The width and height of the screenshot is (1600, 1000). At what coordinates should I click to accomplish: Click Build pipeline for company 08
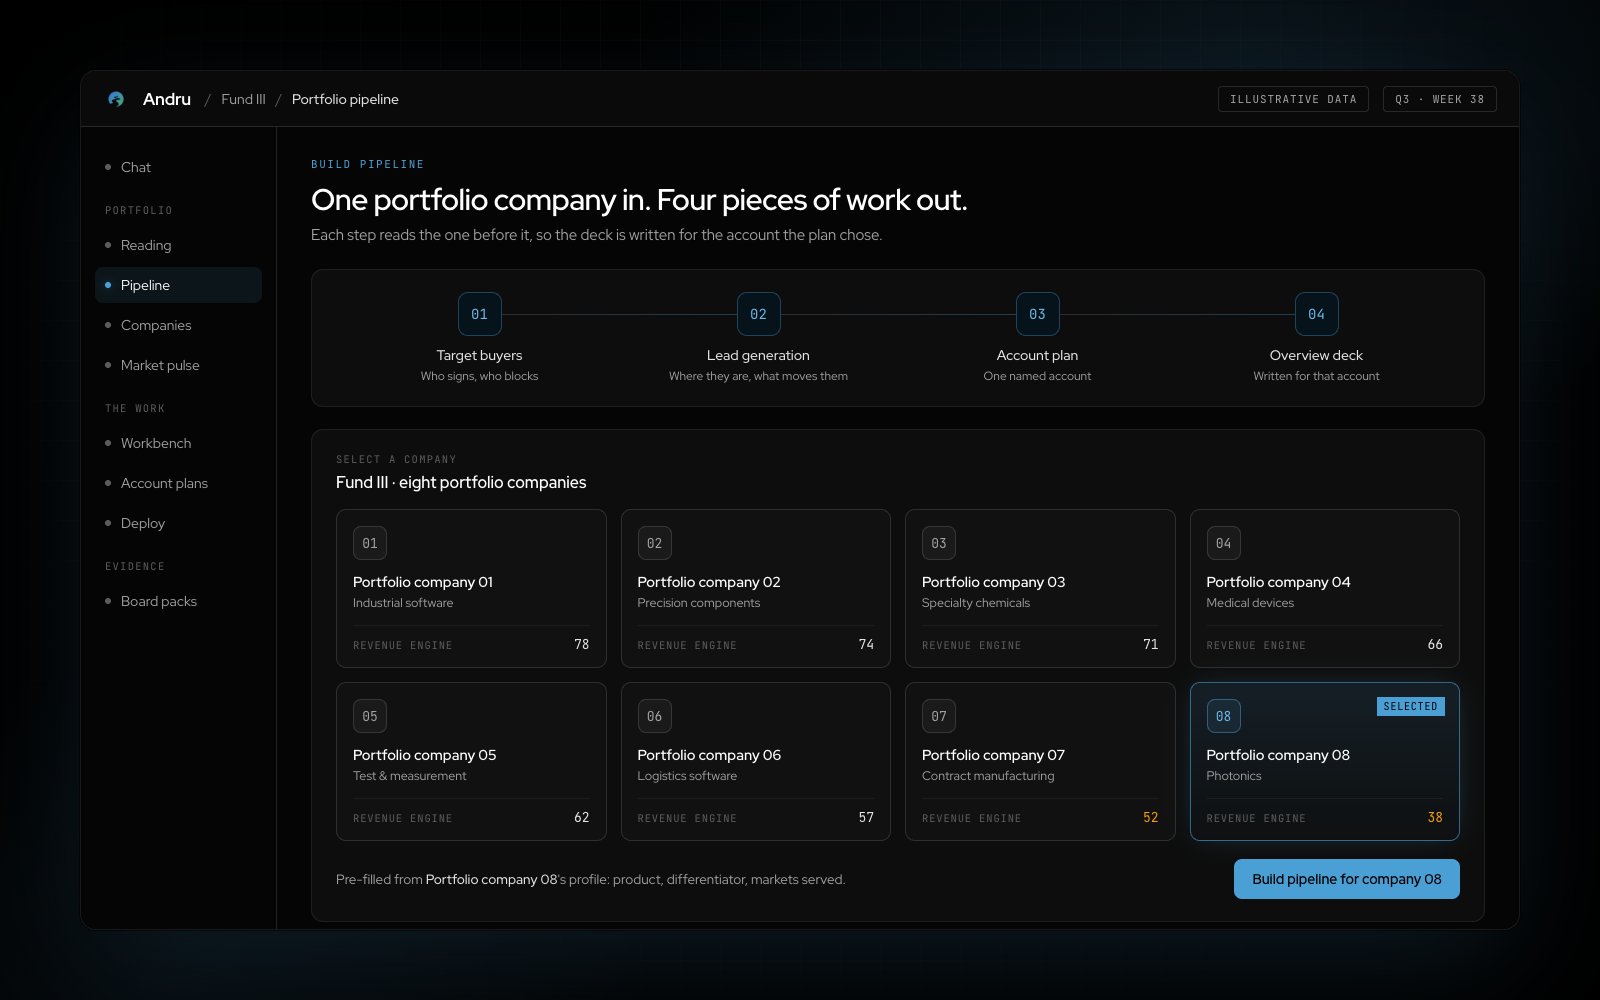pyautogui.click(x=1346, y=879)
